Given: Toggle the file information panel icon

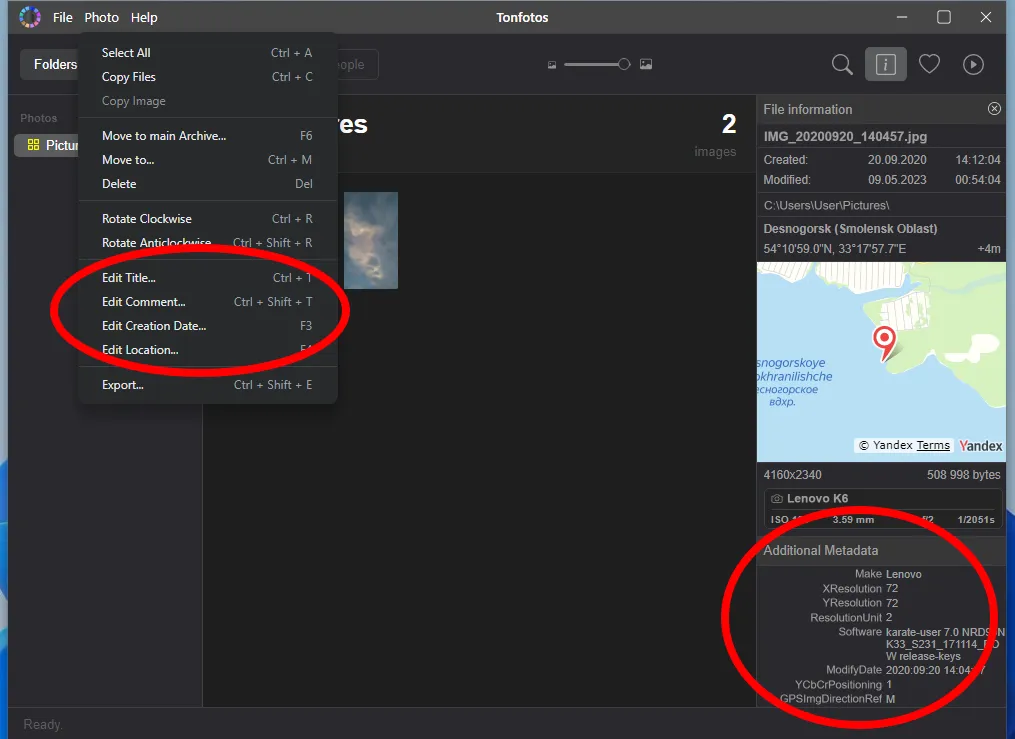Looking at the screenshot, I should pyautogui.click(x=886, y=64).
